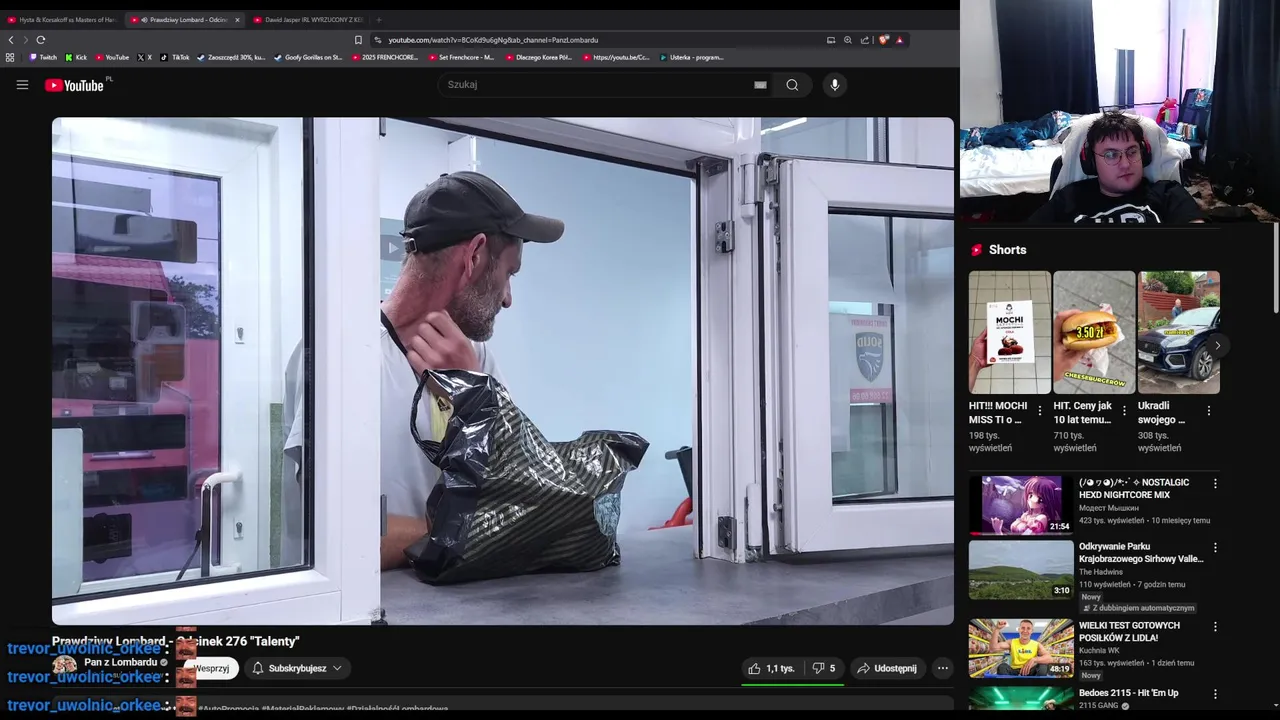Open options for the WIELKI TEST GOTOWYCH video

(x=1215, y=627)
